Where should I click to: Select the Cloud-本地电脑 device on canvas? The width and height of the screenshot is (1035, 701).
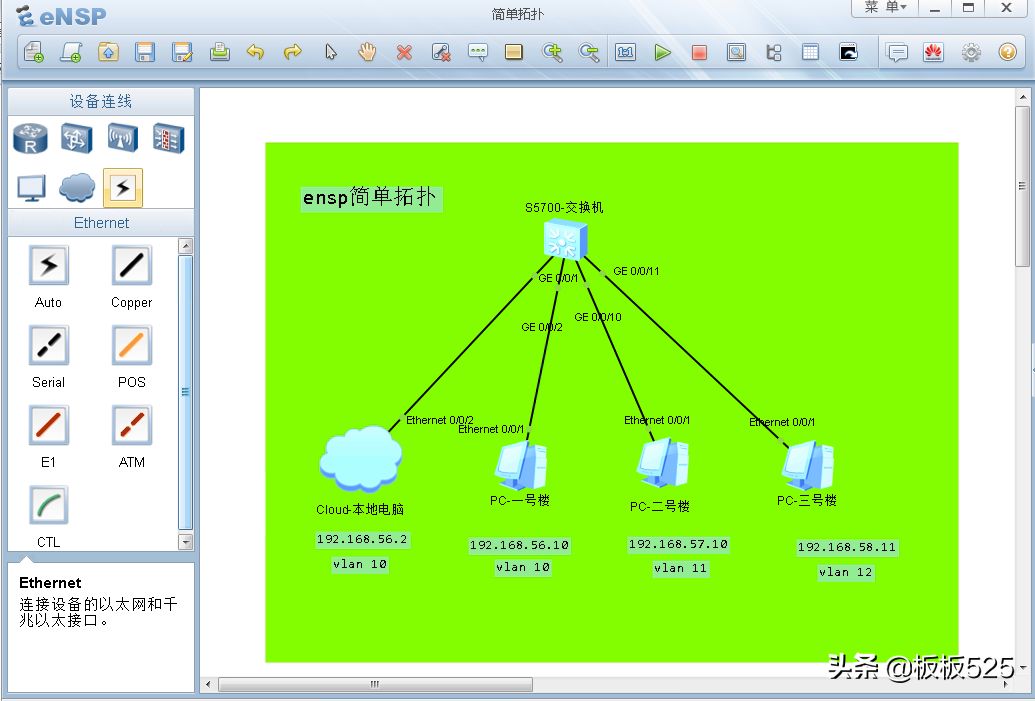click(360, 459)
